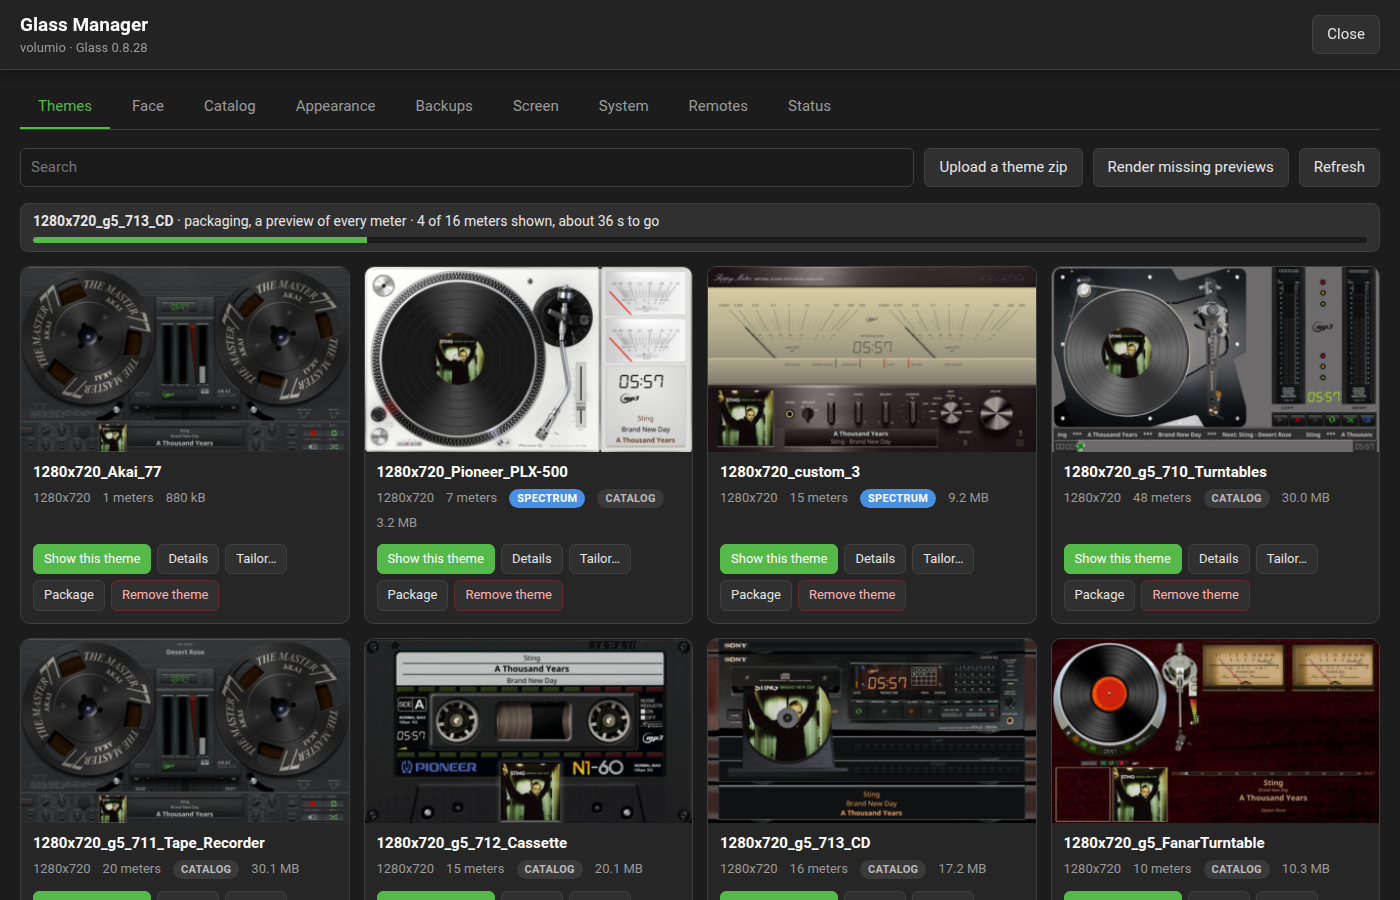Open Details for Pioneer_PLX-500
Image resolution: width=1400 pixels, height=900 pixels.
pos(532,559)
